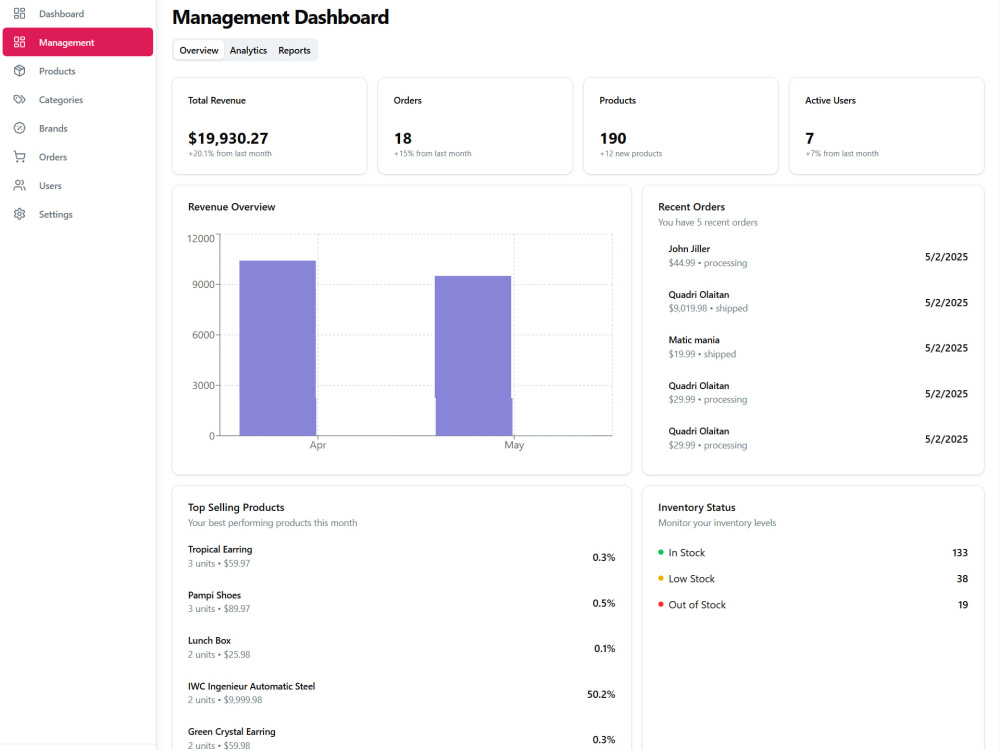Image resolution: width=1000 pixels, height=750 pixels.
Task: Click the Lunch Box product name
Action: [x=209, y=640]
